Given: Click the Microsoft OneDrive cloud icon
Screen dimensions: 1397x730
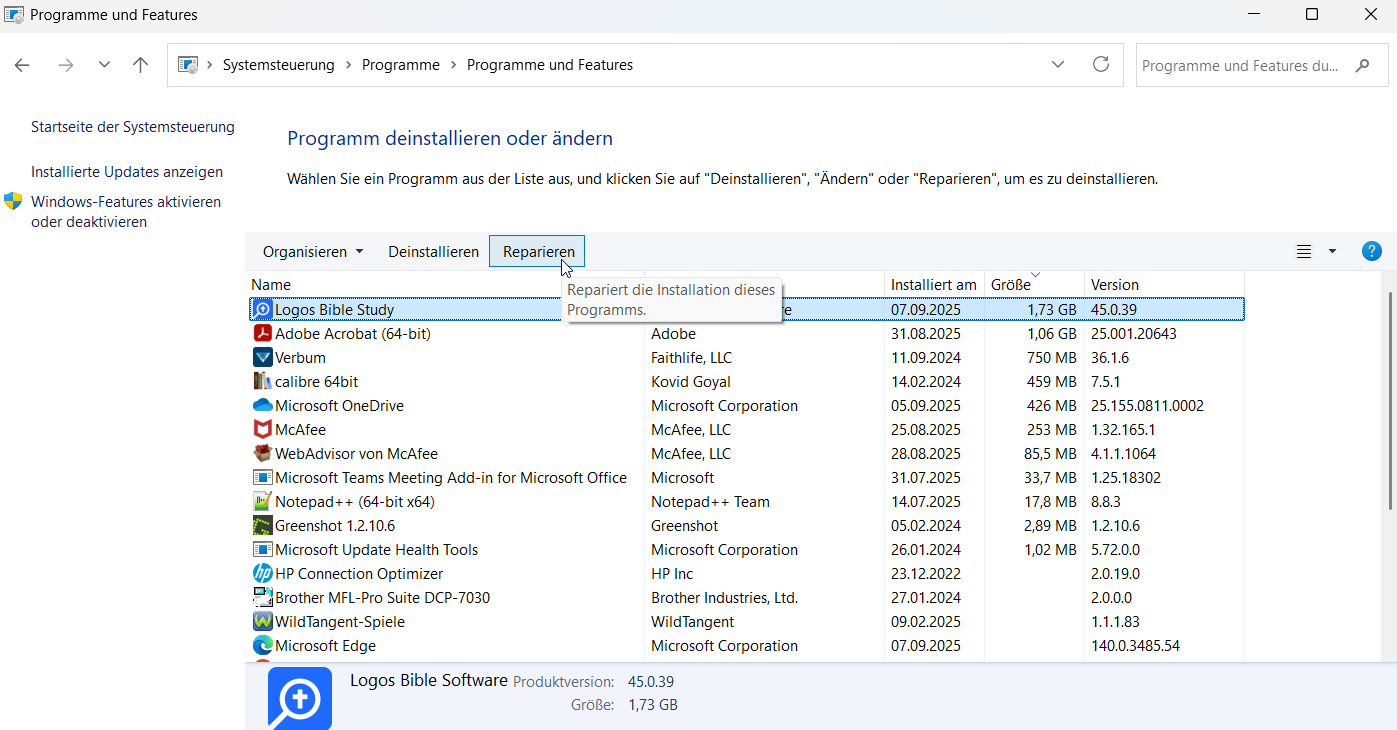Looking at the screenshot, I should pos(262,405).
